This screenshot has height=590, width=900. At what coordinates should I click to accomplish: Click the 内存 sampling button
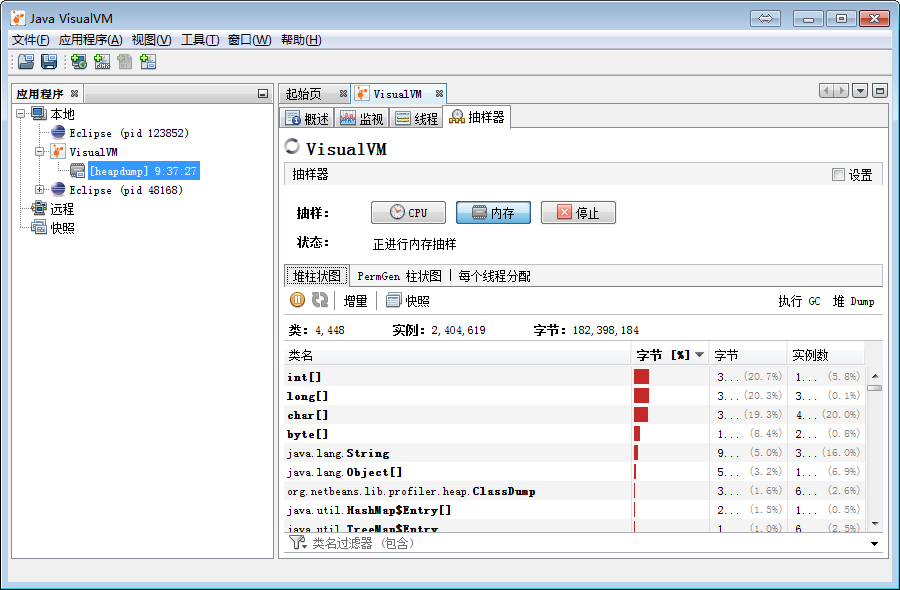pyautogui.click(x=493, y=212)
